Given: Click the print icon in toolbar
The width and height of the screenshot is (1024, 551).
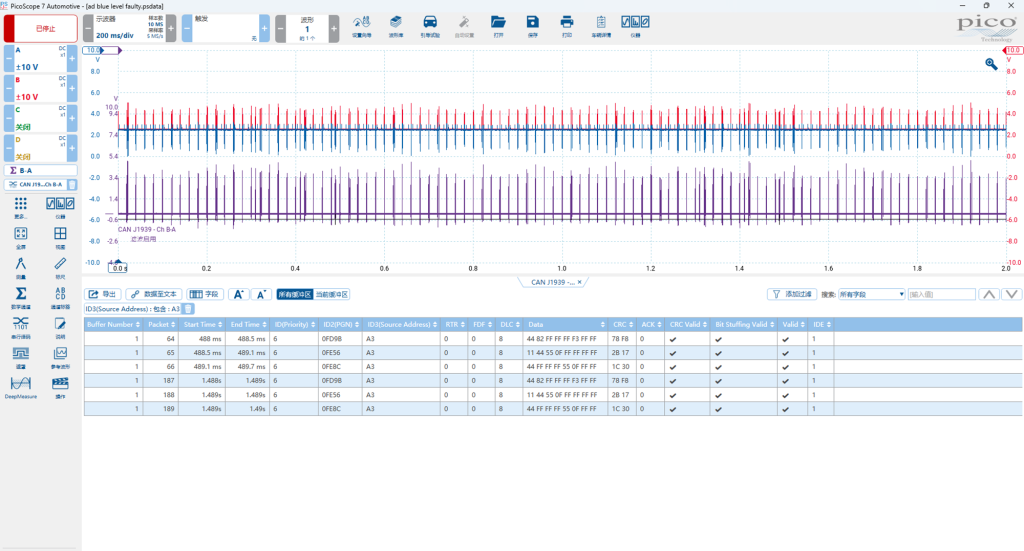Looking at the screenshot, I should click(567, 25).
